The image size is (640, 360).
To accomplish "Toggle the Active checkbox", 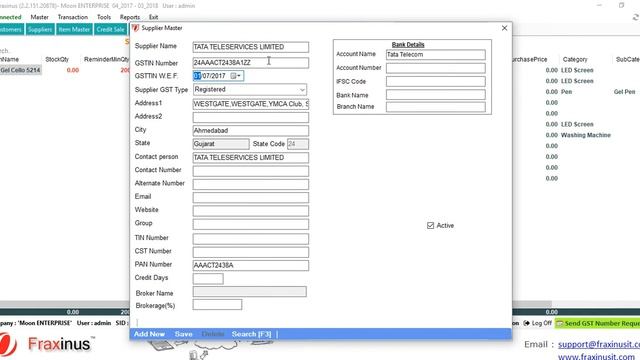I will point(430,225).
